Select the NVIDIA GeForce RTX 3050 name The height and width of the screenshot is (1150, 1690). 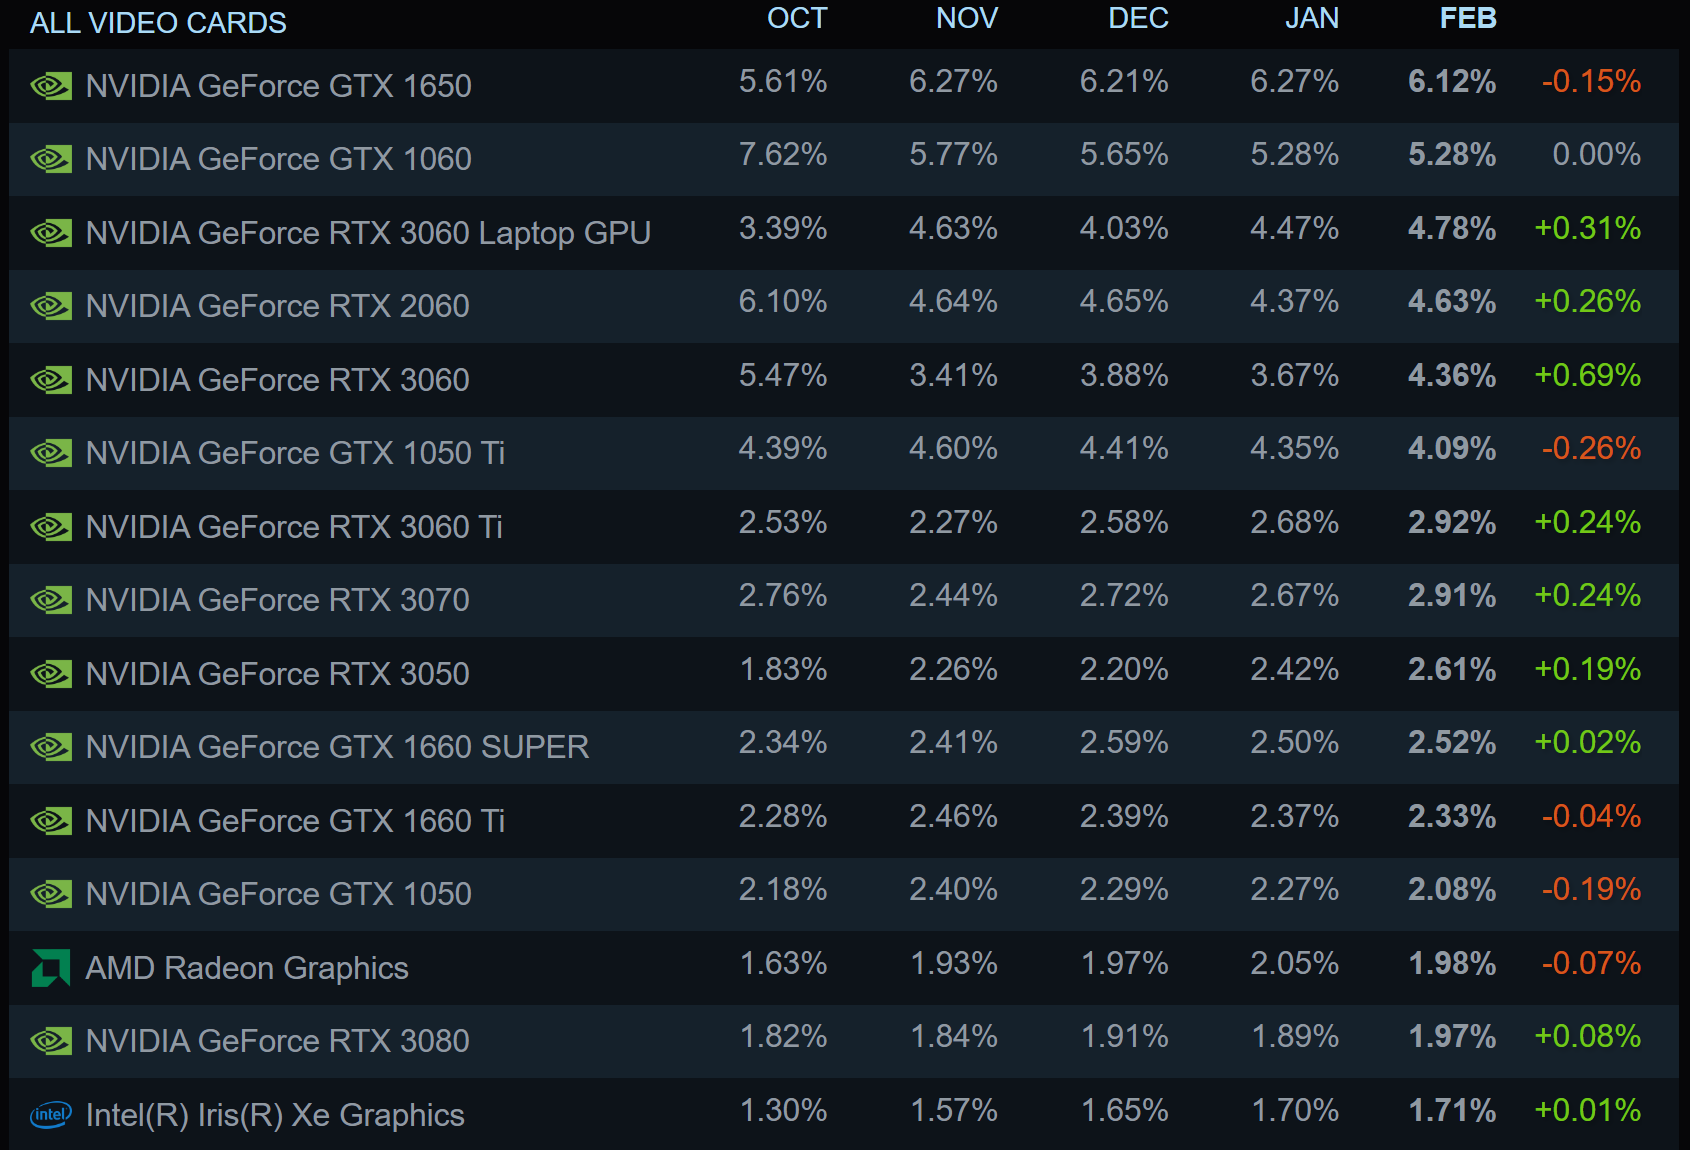point(277,674)
